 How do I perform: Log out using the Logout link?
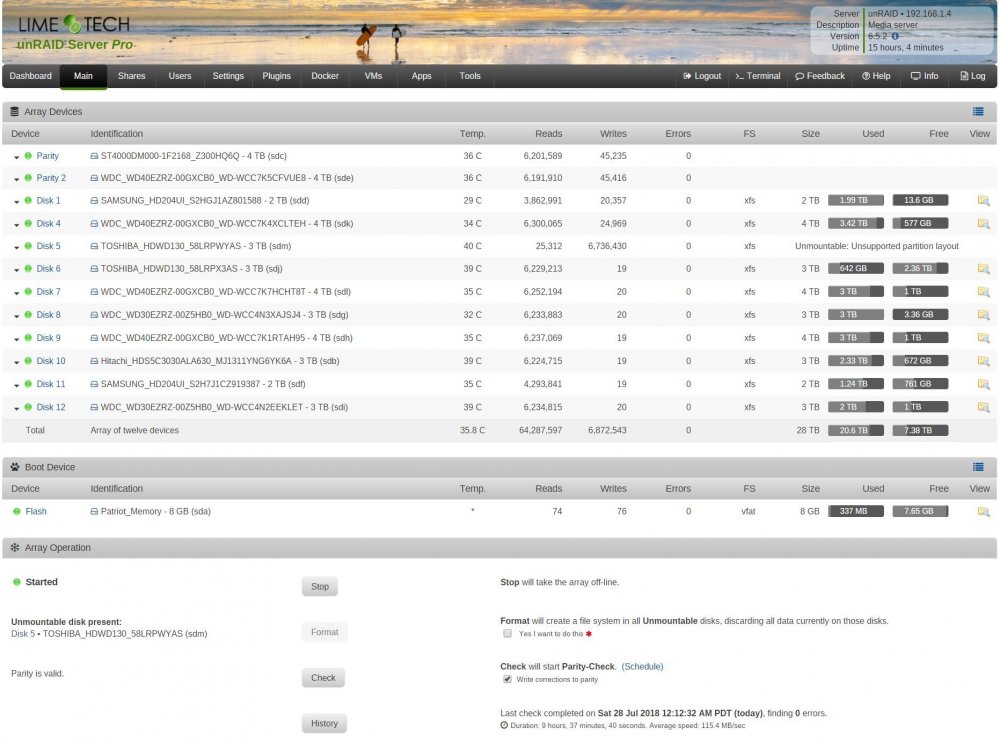tap(702, 76)
